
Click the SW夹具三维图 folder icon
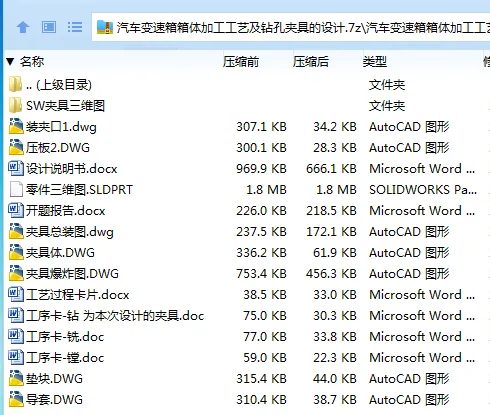coord(15,105)
